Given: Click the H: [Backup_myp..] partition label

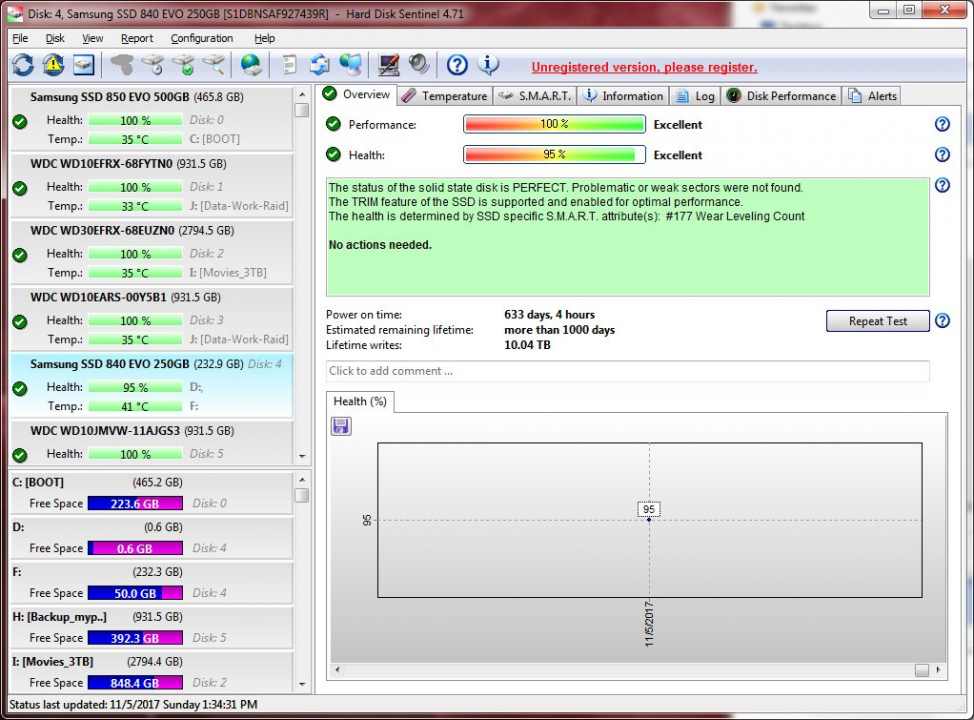Looking at the screenshot, I should (59, 617).
